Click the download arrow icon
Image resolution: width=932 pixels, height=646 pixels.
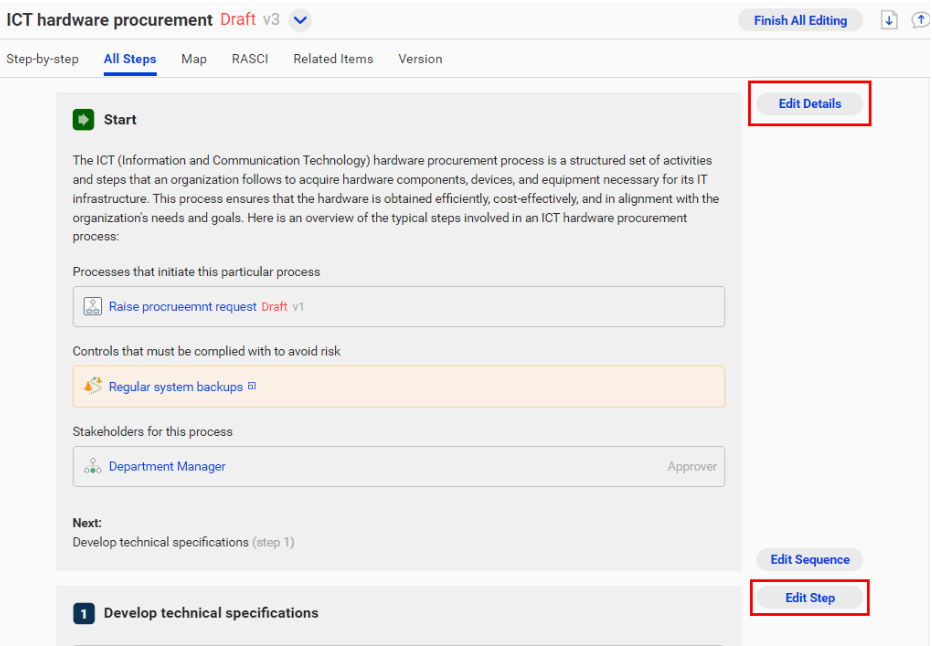point(889,20)
